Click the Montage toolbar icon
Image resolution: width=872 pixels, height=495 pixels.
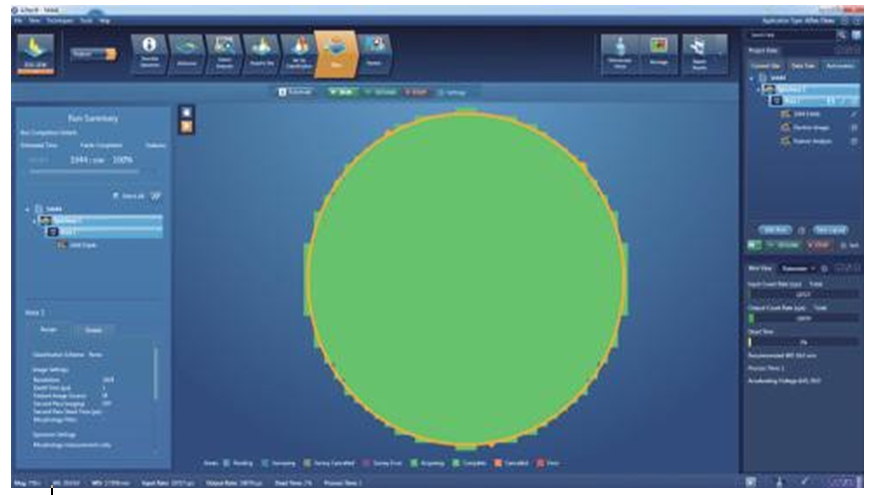(658, 54)
